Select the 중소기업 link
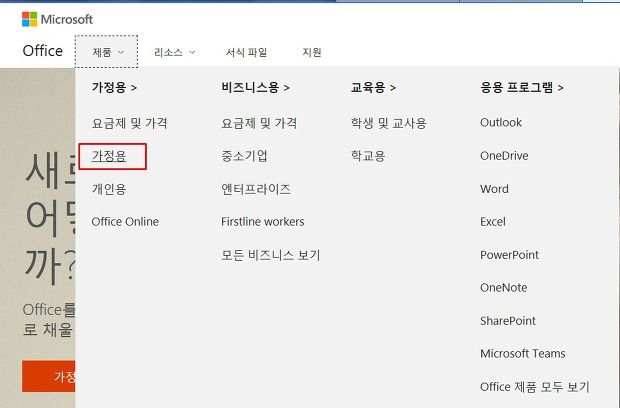 tap(244, 156)
